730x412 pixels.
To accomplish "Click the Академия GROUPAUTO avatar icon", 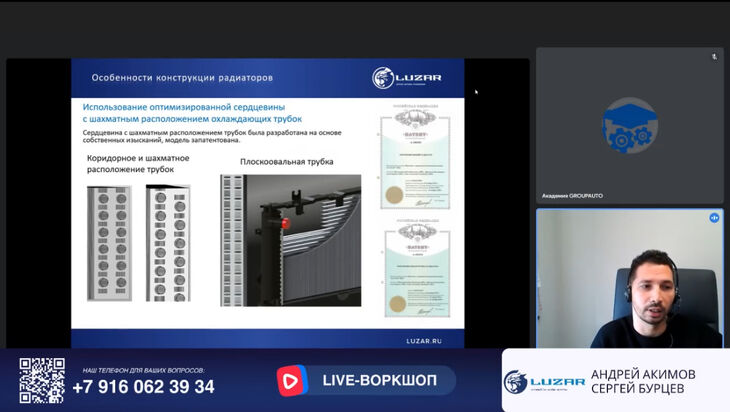I will pyautogui.click(x=629, y=125).
